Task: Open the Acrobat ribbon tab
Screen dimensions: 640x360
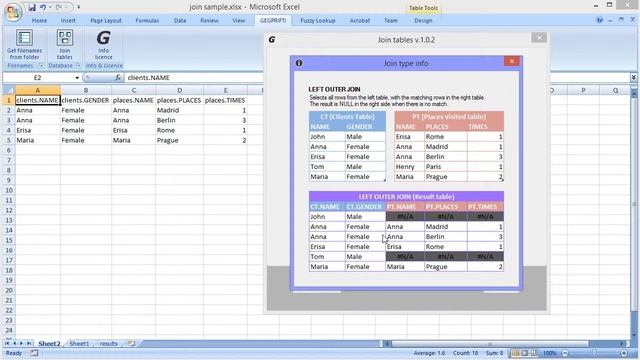Action: [x=360, y=20]
